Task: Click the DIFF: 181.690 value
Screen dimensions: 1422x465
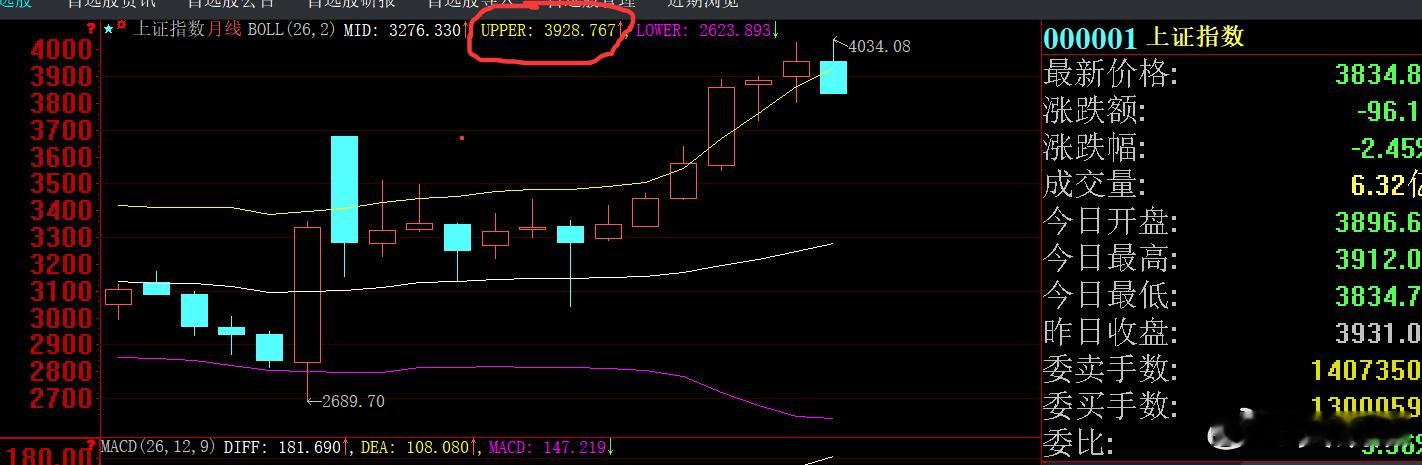Action: 282,448
